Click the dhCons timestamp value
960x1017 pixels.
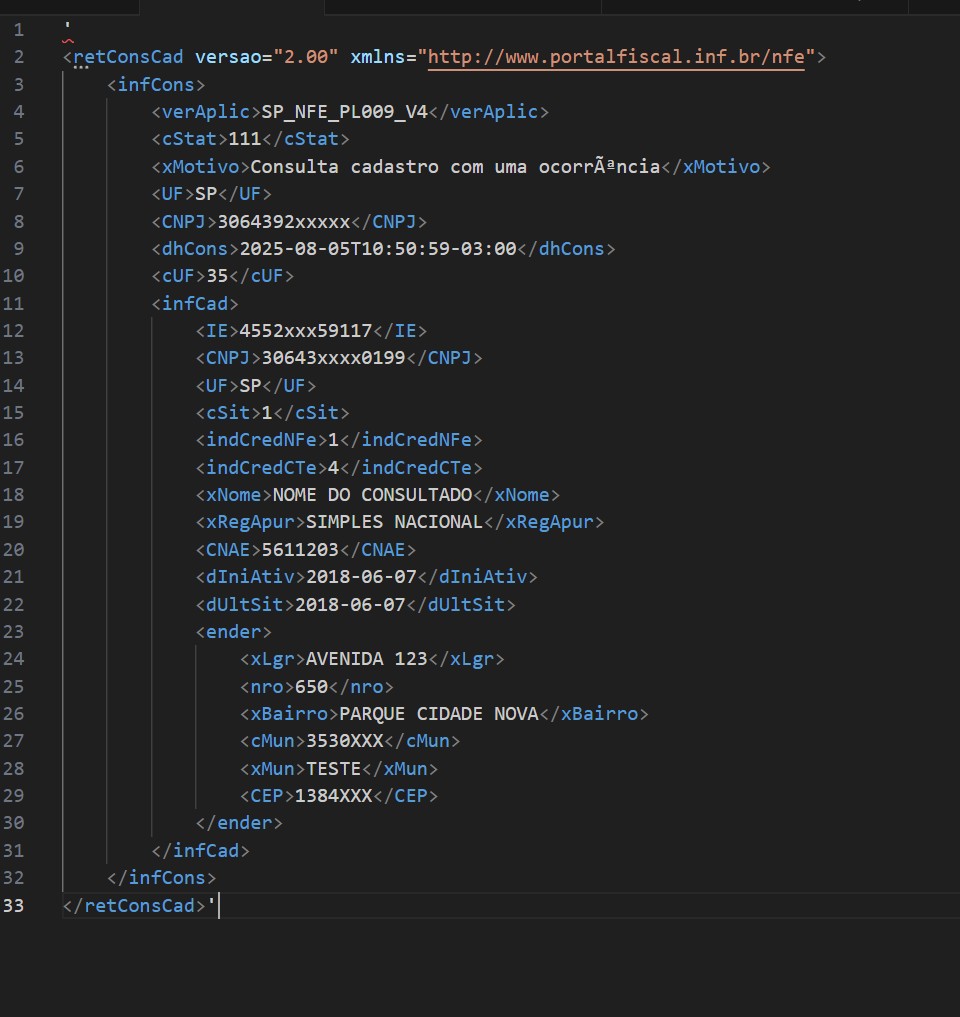tap(378, 249)
